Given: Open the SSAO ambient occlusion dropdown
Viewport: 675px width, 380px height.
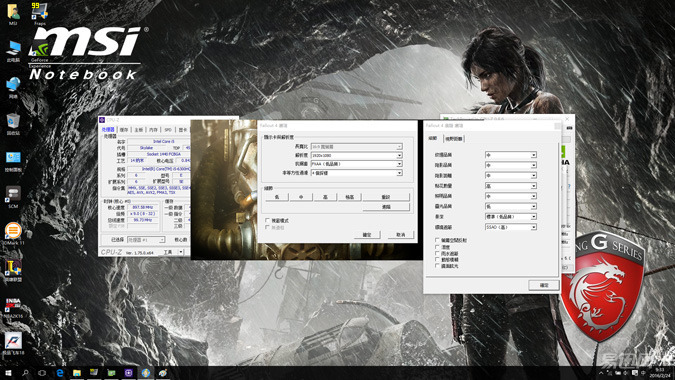Looking at the screenshot, I should 511,227.
